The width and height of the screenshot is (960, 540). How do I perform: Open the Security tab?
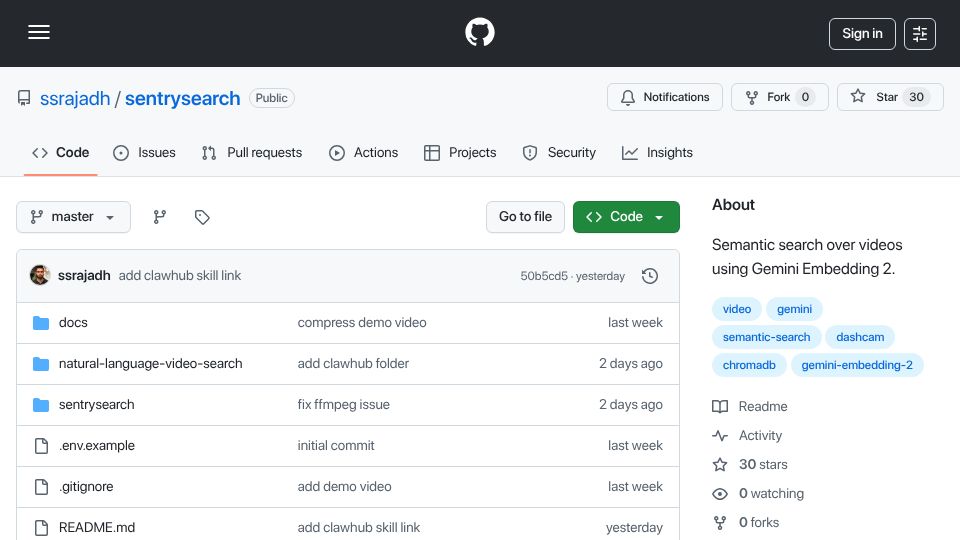(559, 152)
